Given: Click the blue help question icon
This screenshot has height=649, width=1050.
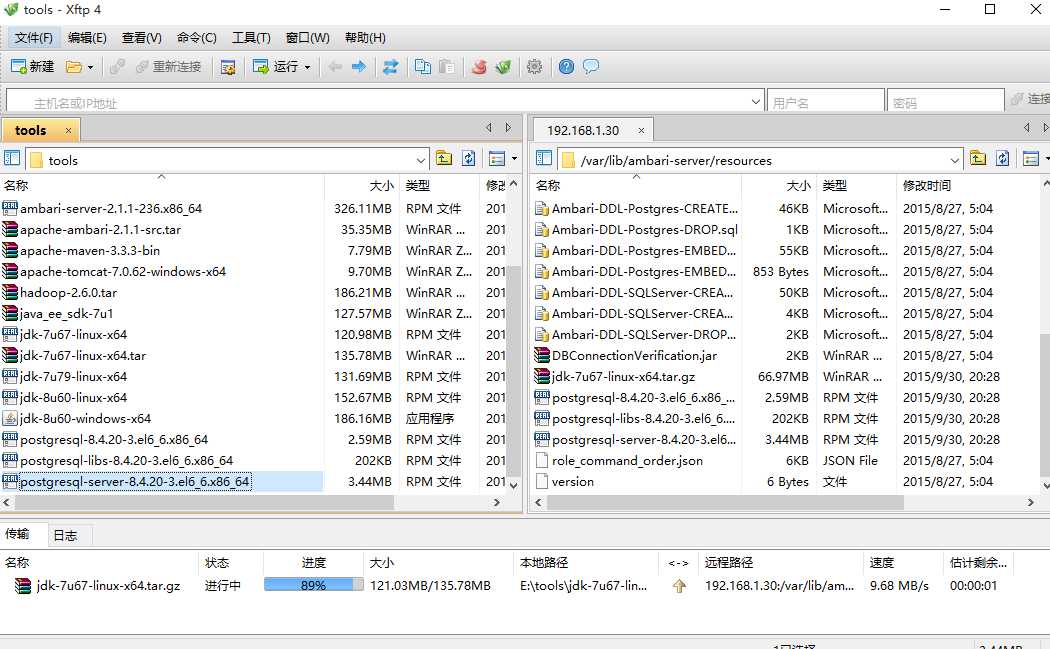Looking at the screenshot, I should click(x=567, y=66).
